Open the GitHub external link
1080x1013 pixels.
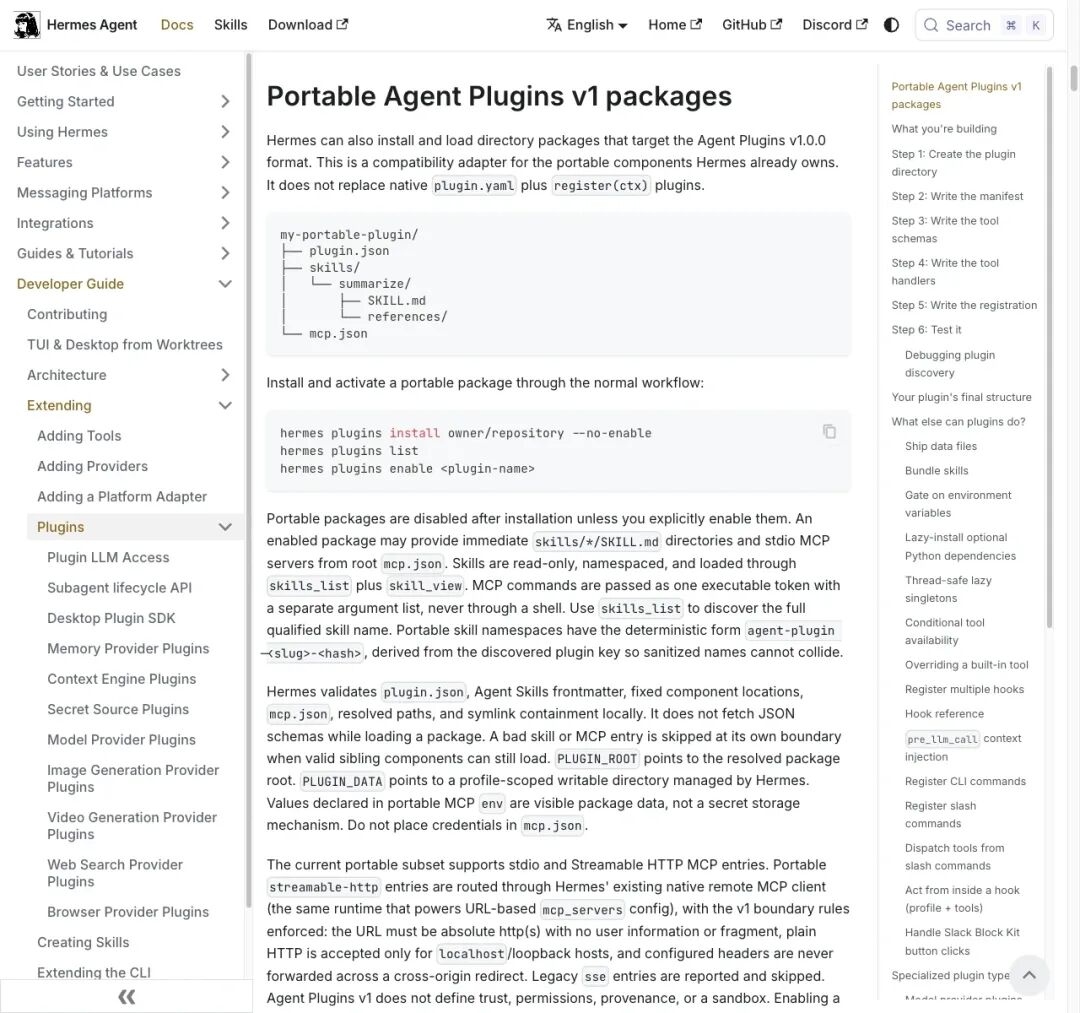tap(751, 25)
